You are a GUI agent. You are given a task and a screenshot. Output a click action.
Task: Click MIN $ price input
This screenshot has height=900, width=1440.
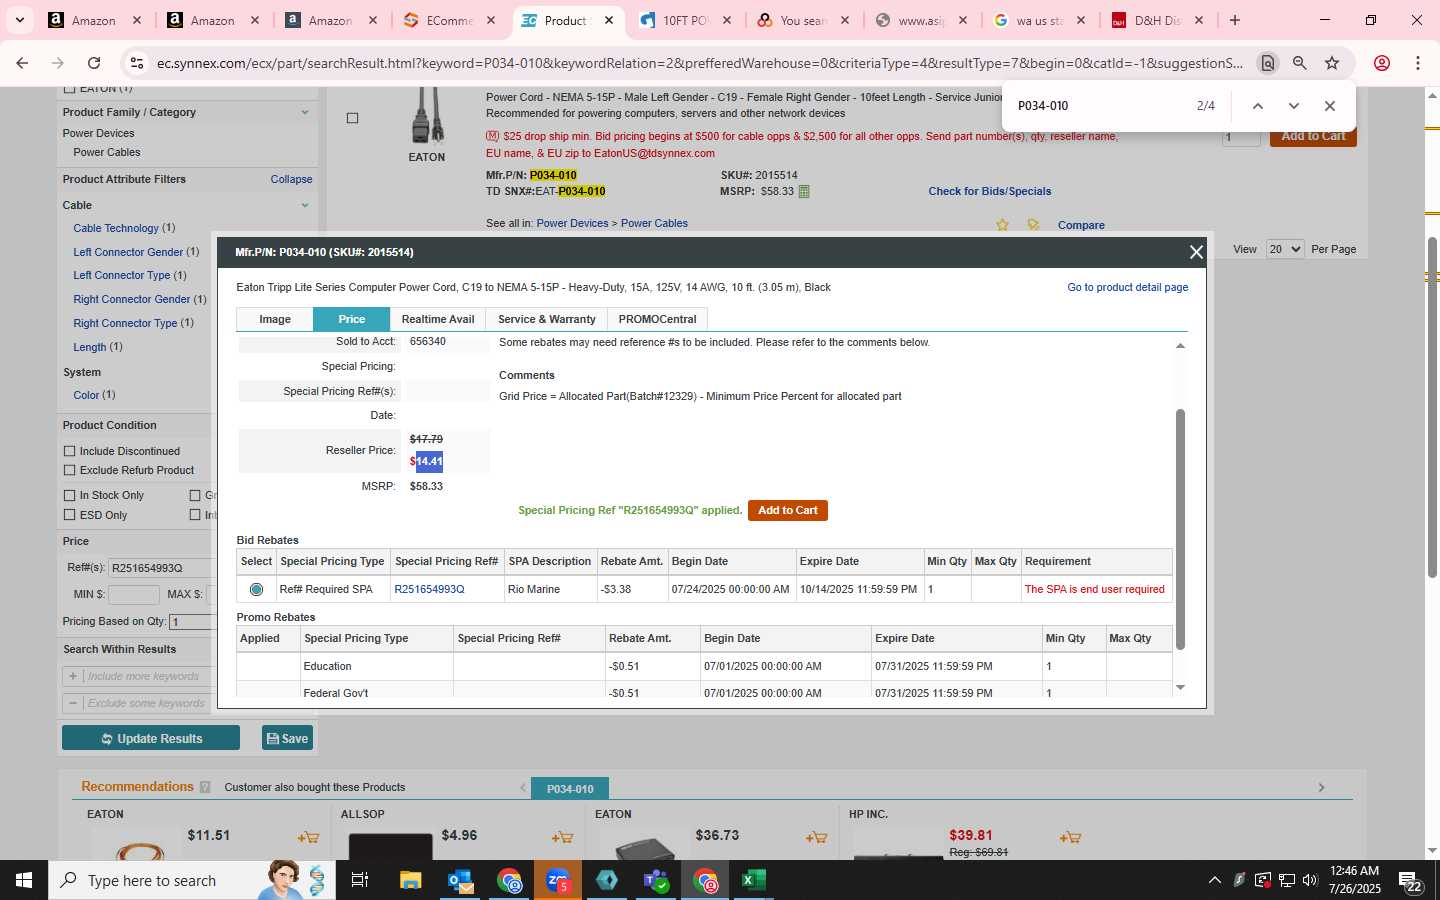pyautogui.click(x=133, y=594)
